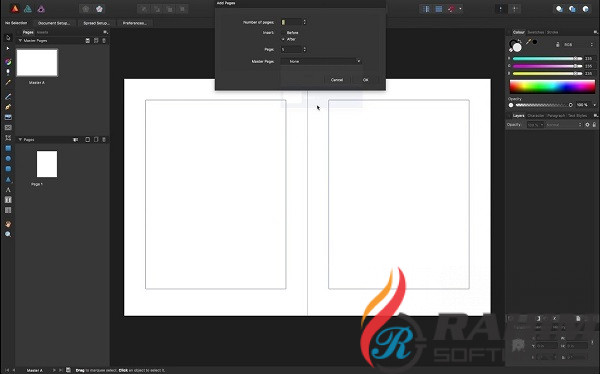
Task: Switch to Affinity Photo persona icon
Action: pyautogui.click(x=41, y=8)
